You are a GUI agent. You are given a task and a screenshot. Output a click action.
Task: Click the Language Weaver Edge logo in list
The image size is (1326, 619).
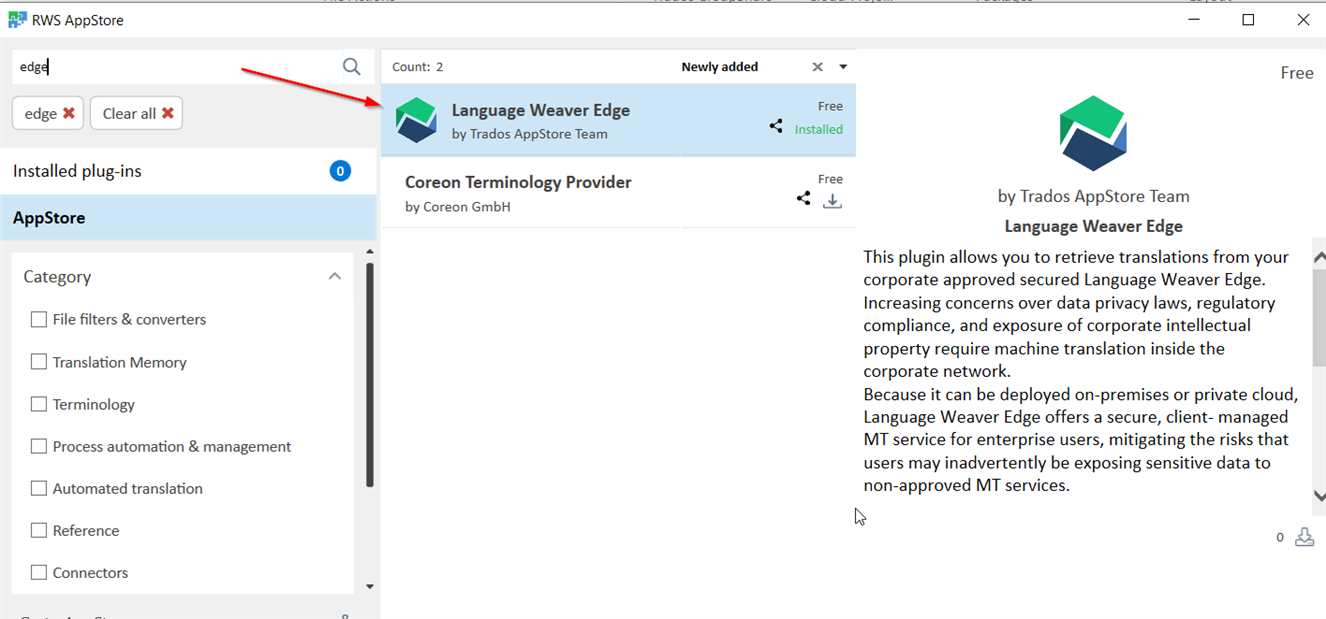tap(416, 120)
